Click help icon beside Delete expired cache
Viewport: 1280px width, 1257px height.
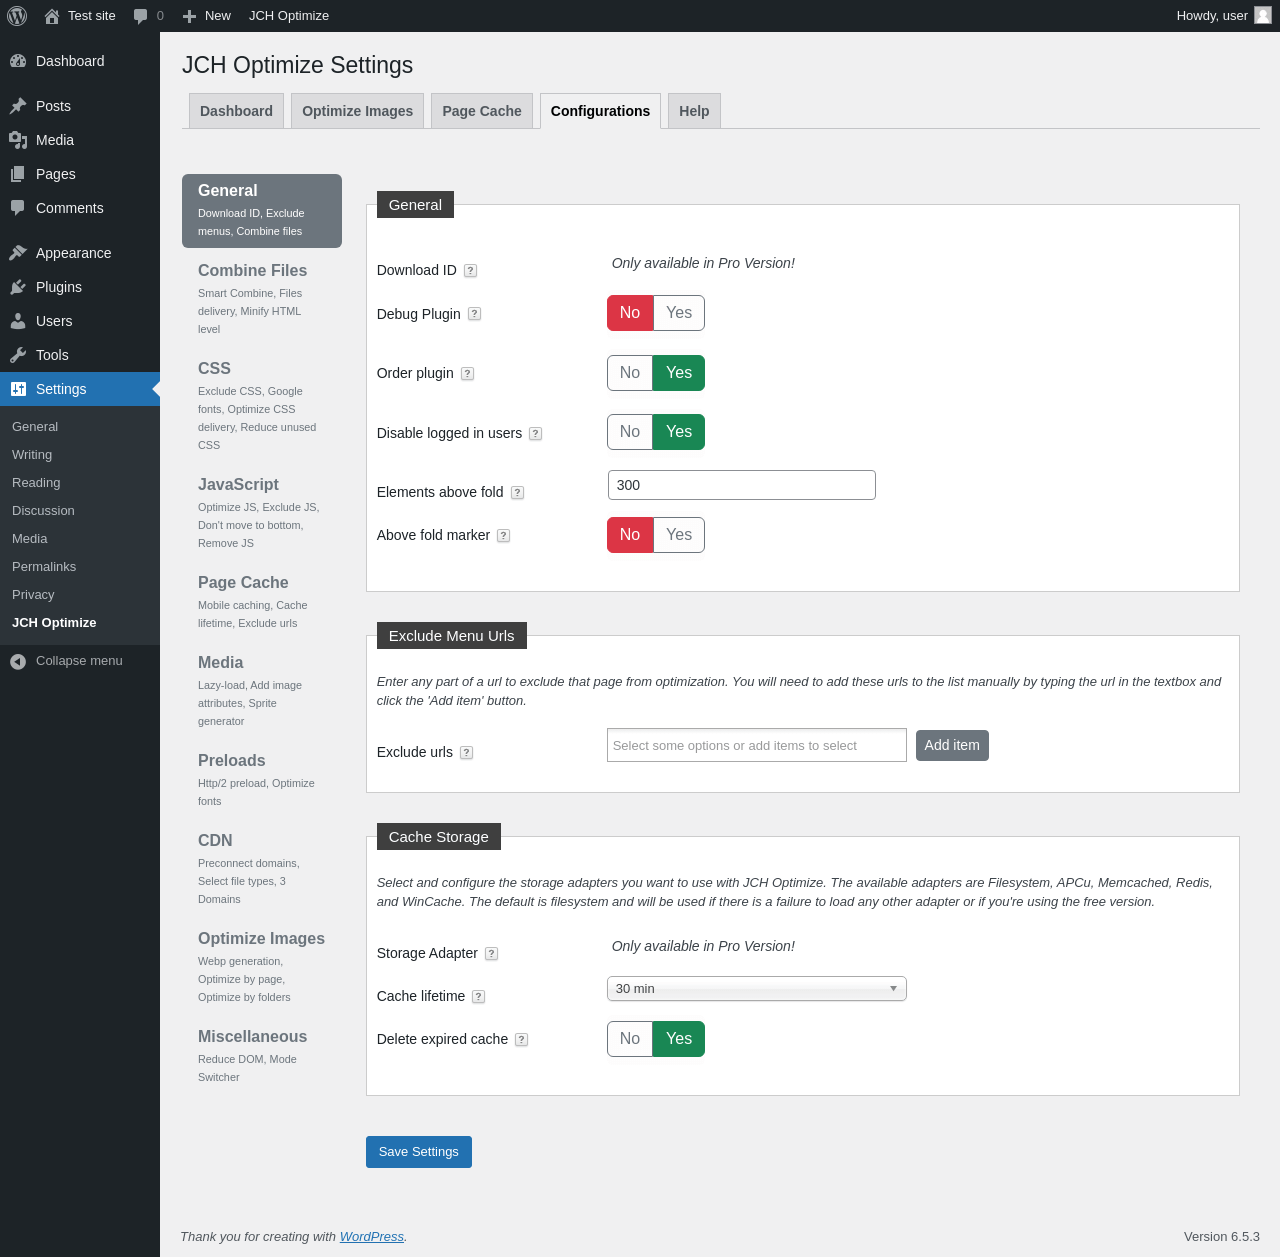(521, 1040)
